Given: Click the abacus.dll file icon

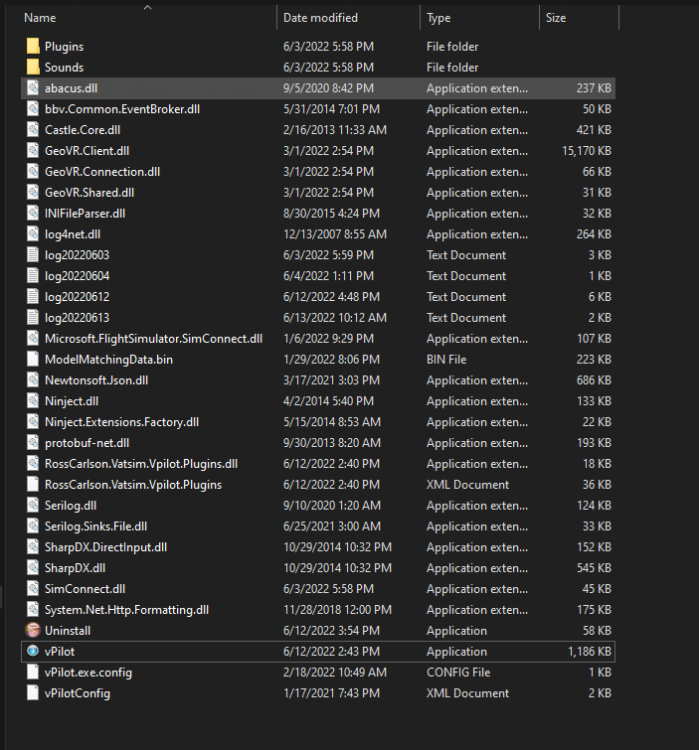Looking at the screenshot, I should [33, 88].
